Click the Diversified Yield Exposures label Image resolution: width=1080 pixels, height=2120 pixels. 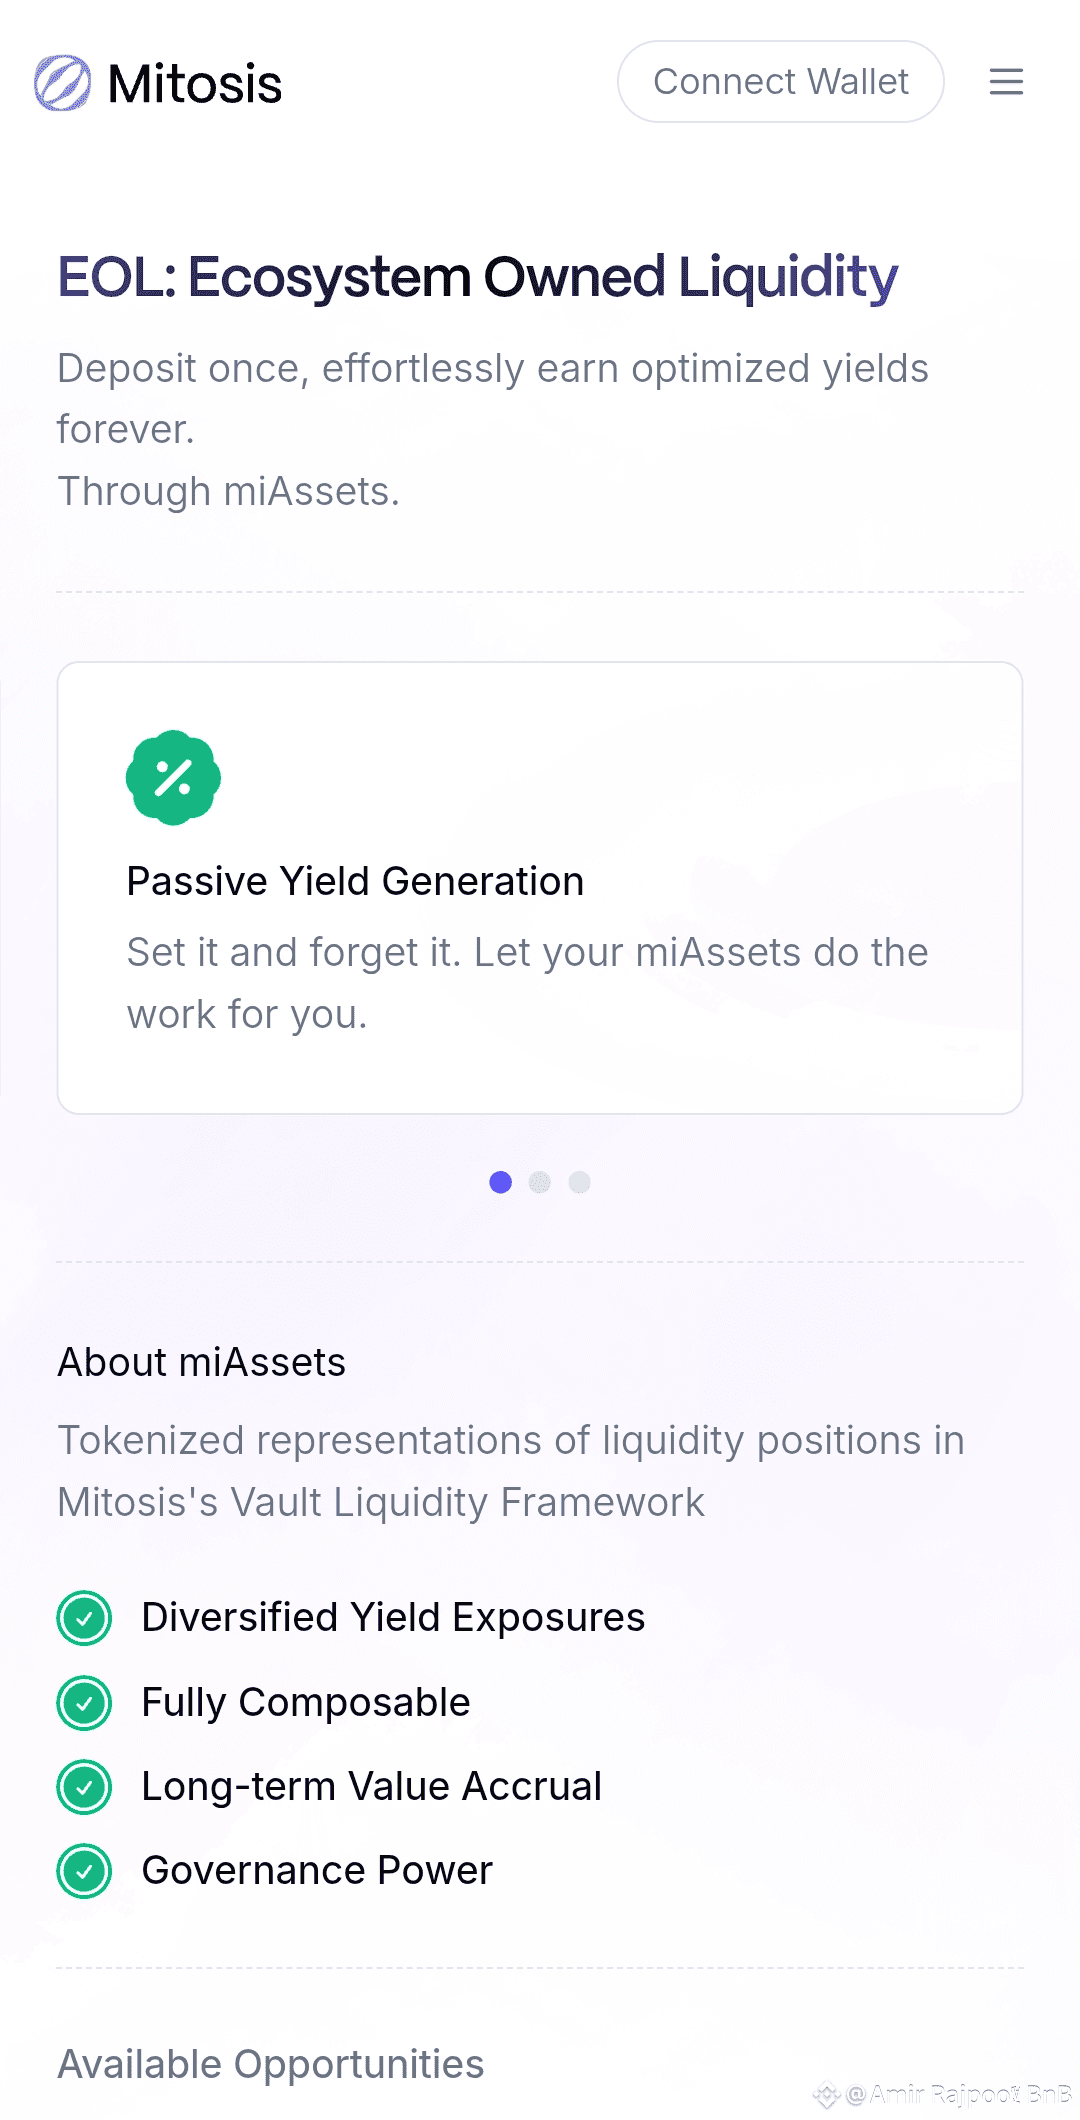coord(393,1618)
